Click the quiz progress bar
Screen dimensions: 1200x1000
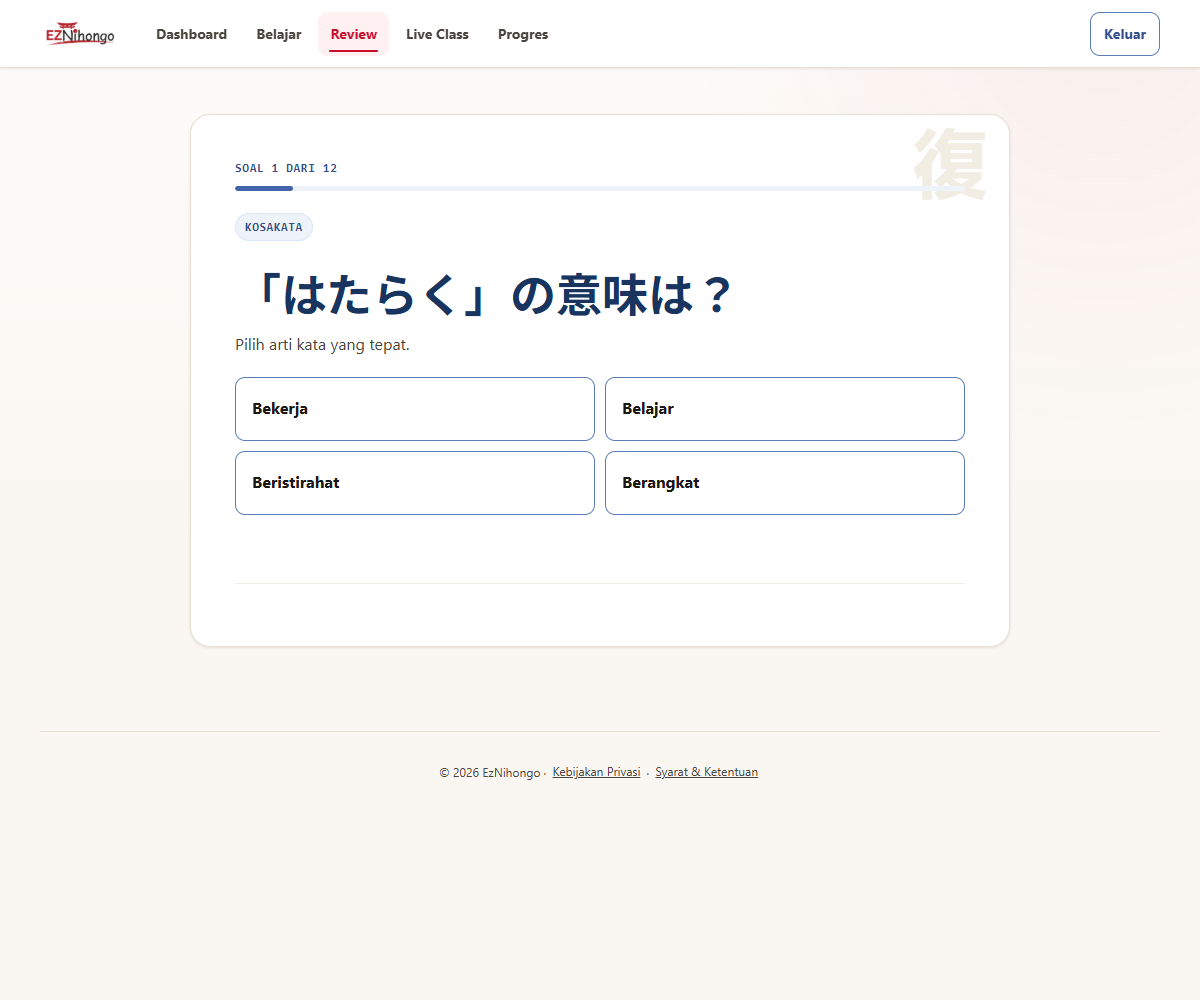coord(600,188)
